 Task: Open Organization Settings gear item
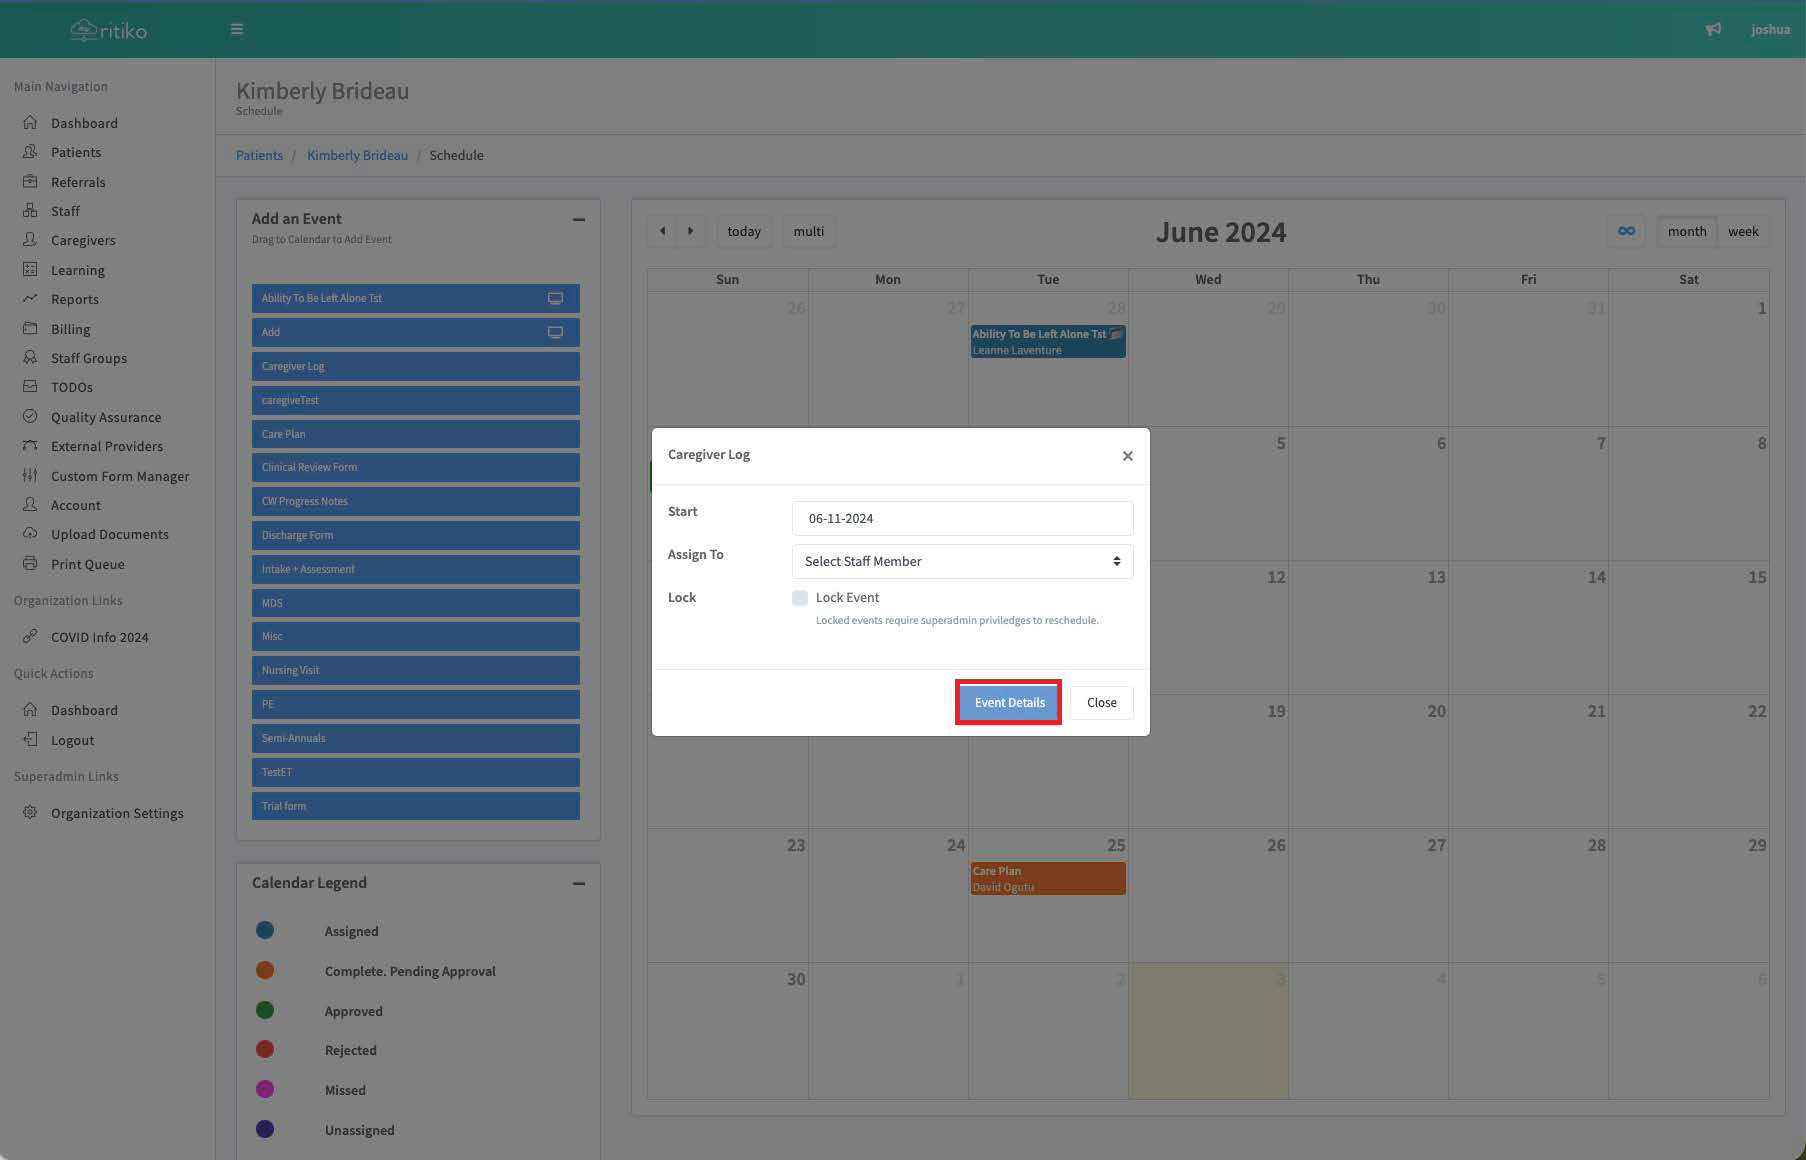(117, 813)
